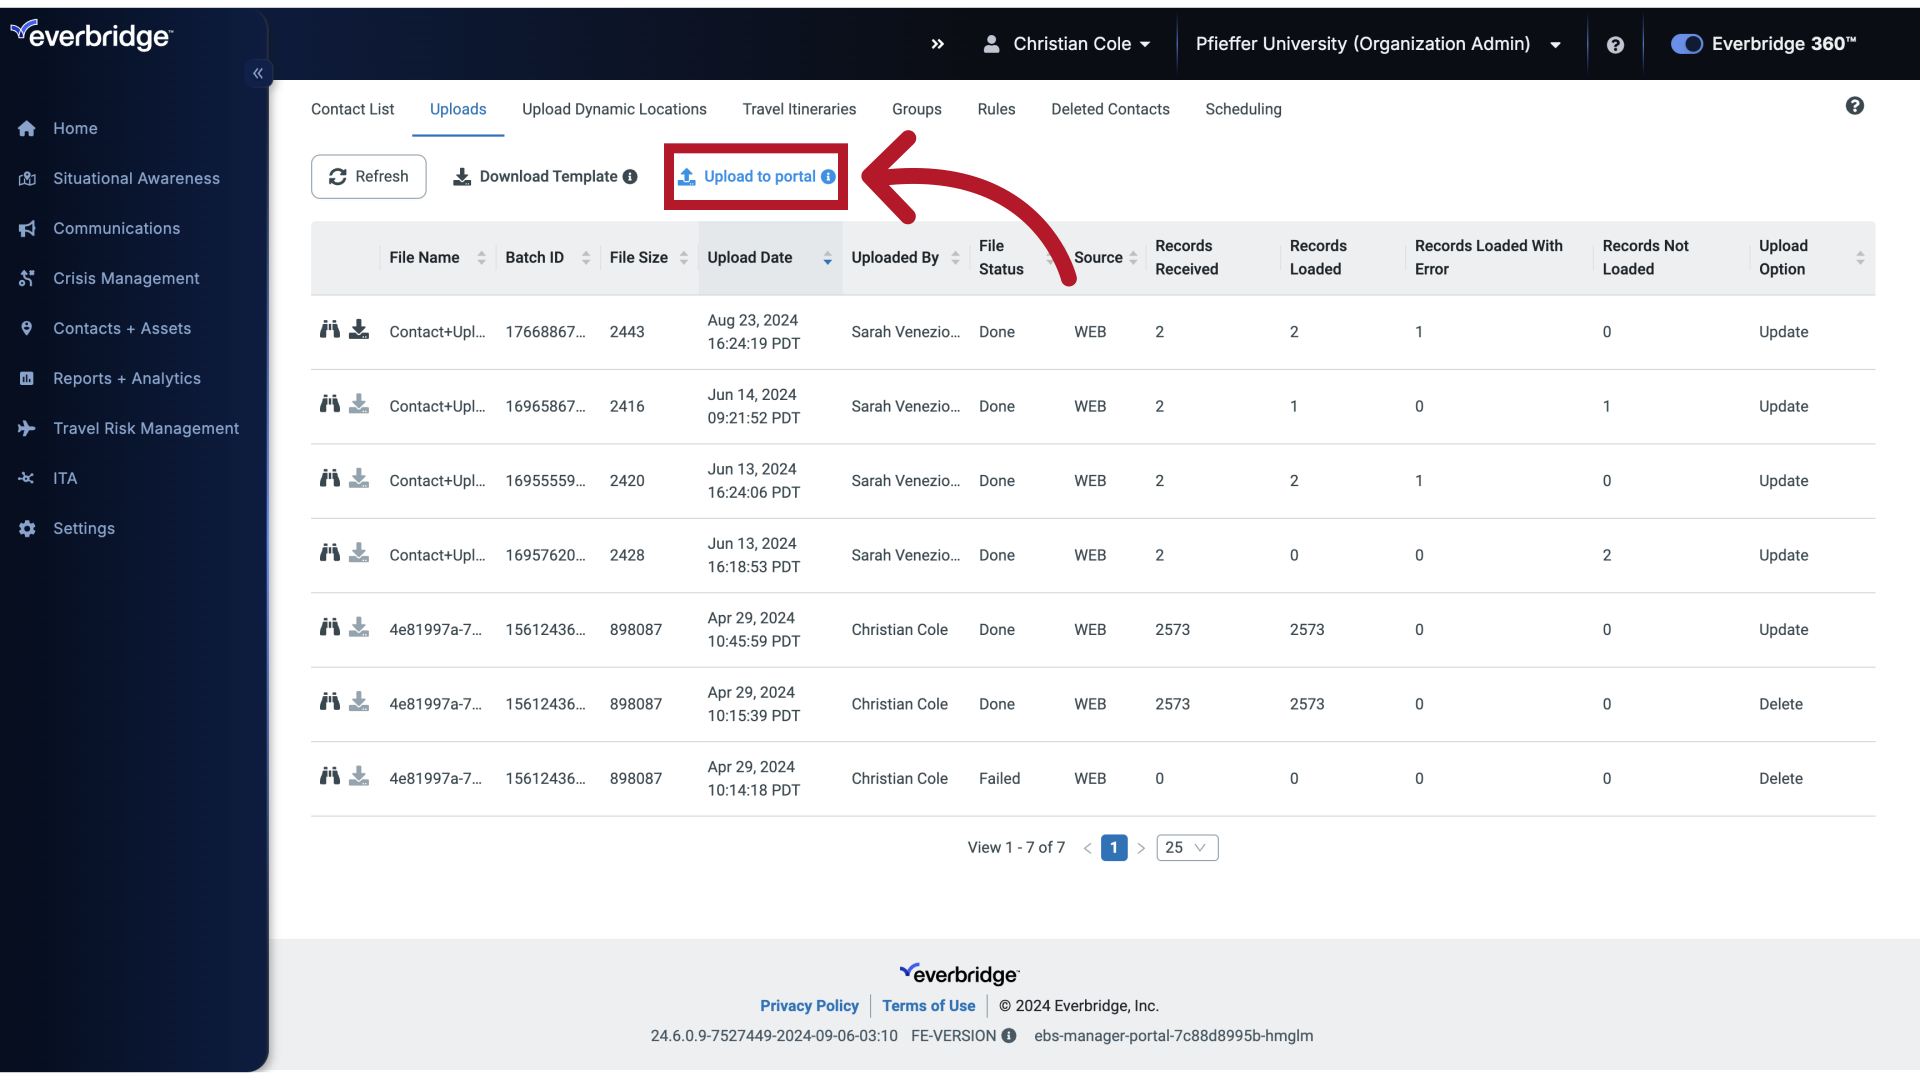Click the Terms of Use link
1920x1080 pixels.
click(x=928, y=1006)
